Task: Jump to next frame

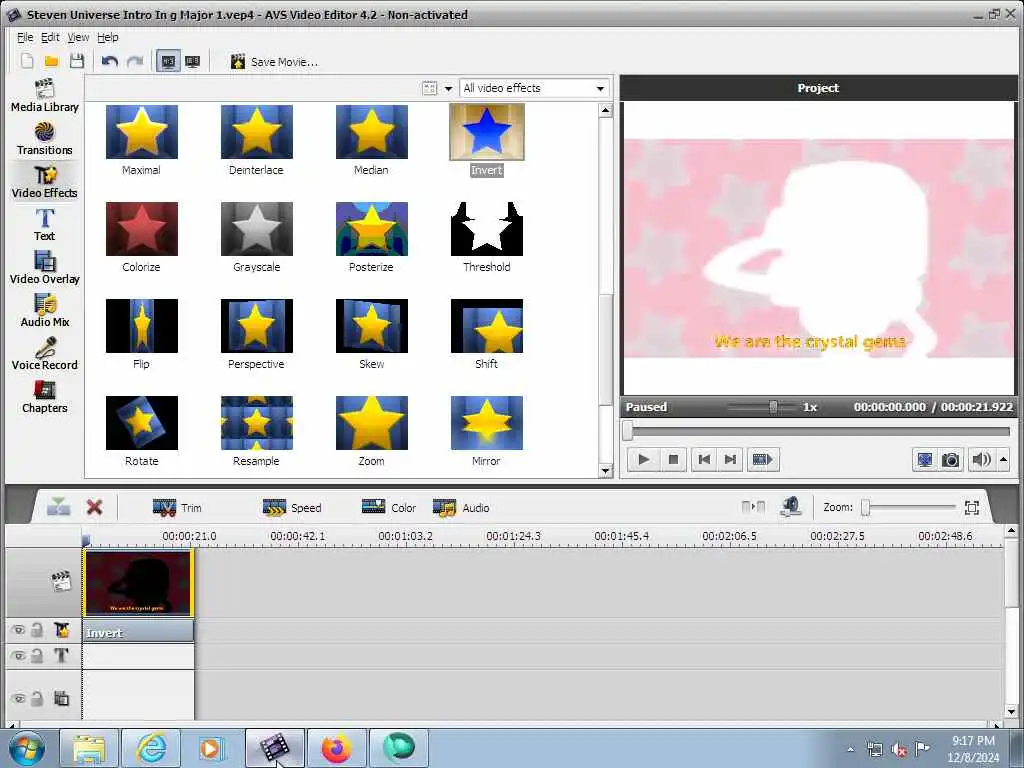Action: pos(730,460)
